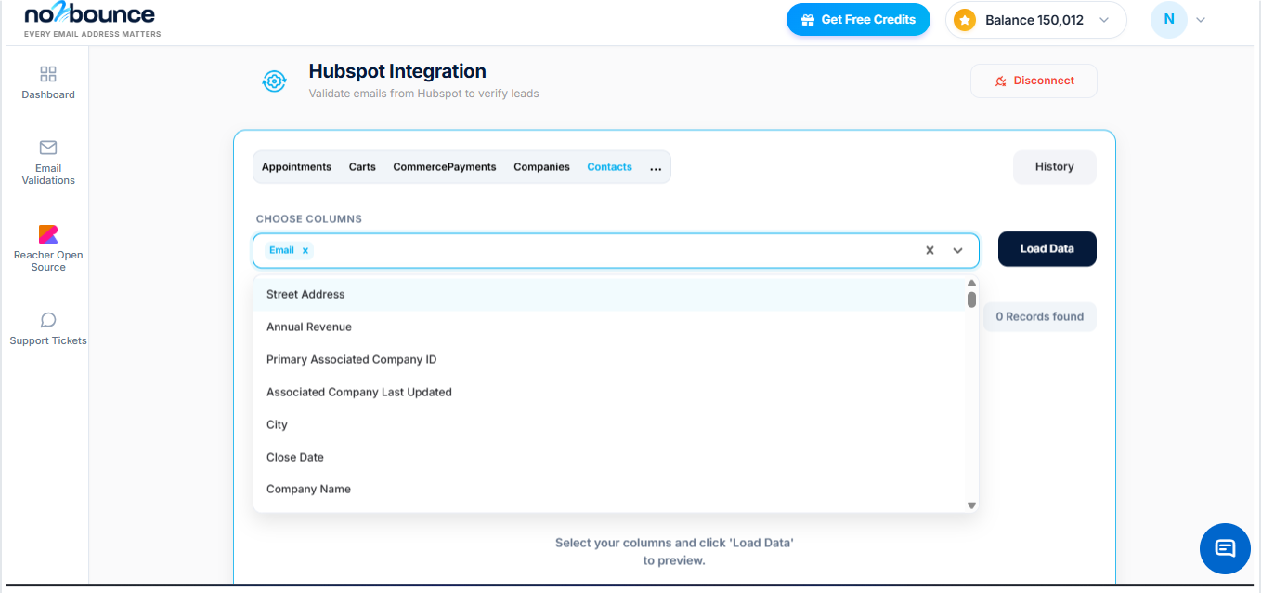Click the Get Free Credits button
The width and height of the screenshot is (1261, 593).
(858, 20)
